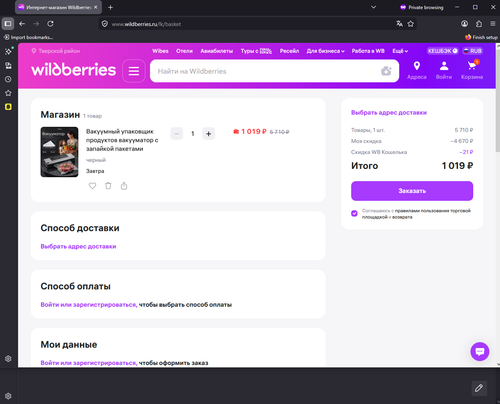Click the 1 019 ₽ item price
The height and width of the screenshot is (404, 500).
(x=254, y=132)
